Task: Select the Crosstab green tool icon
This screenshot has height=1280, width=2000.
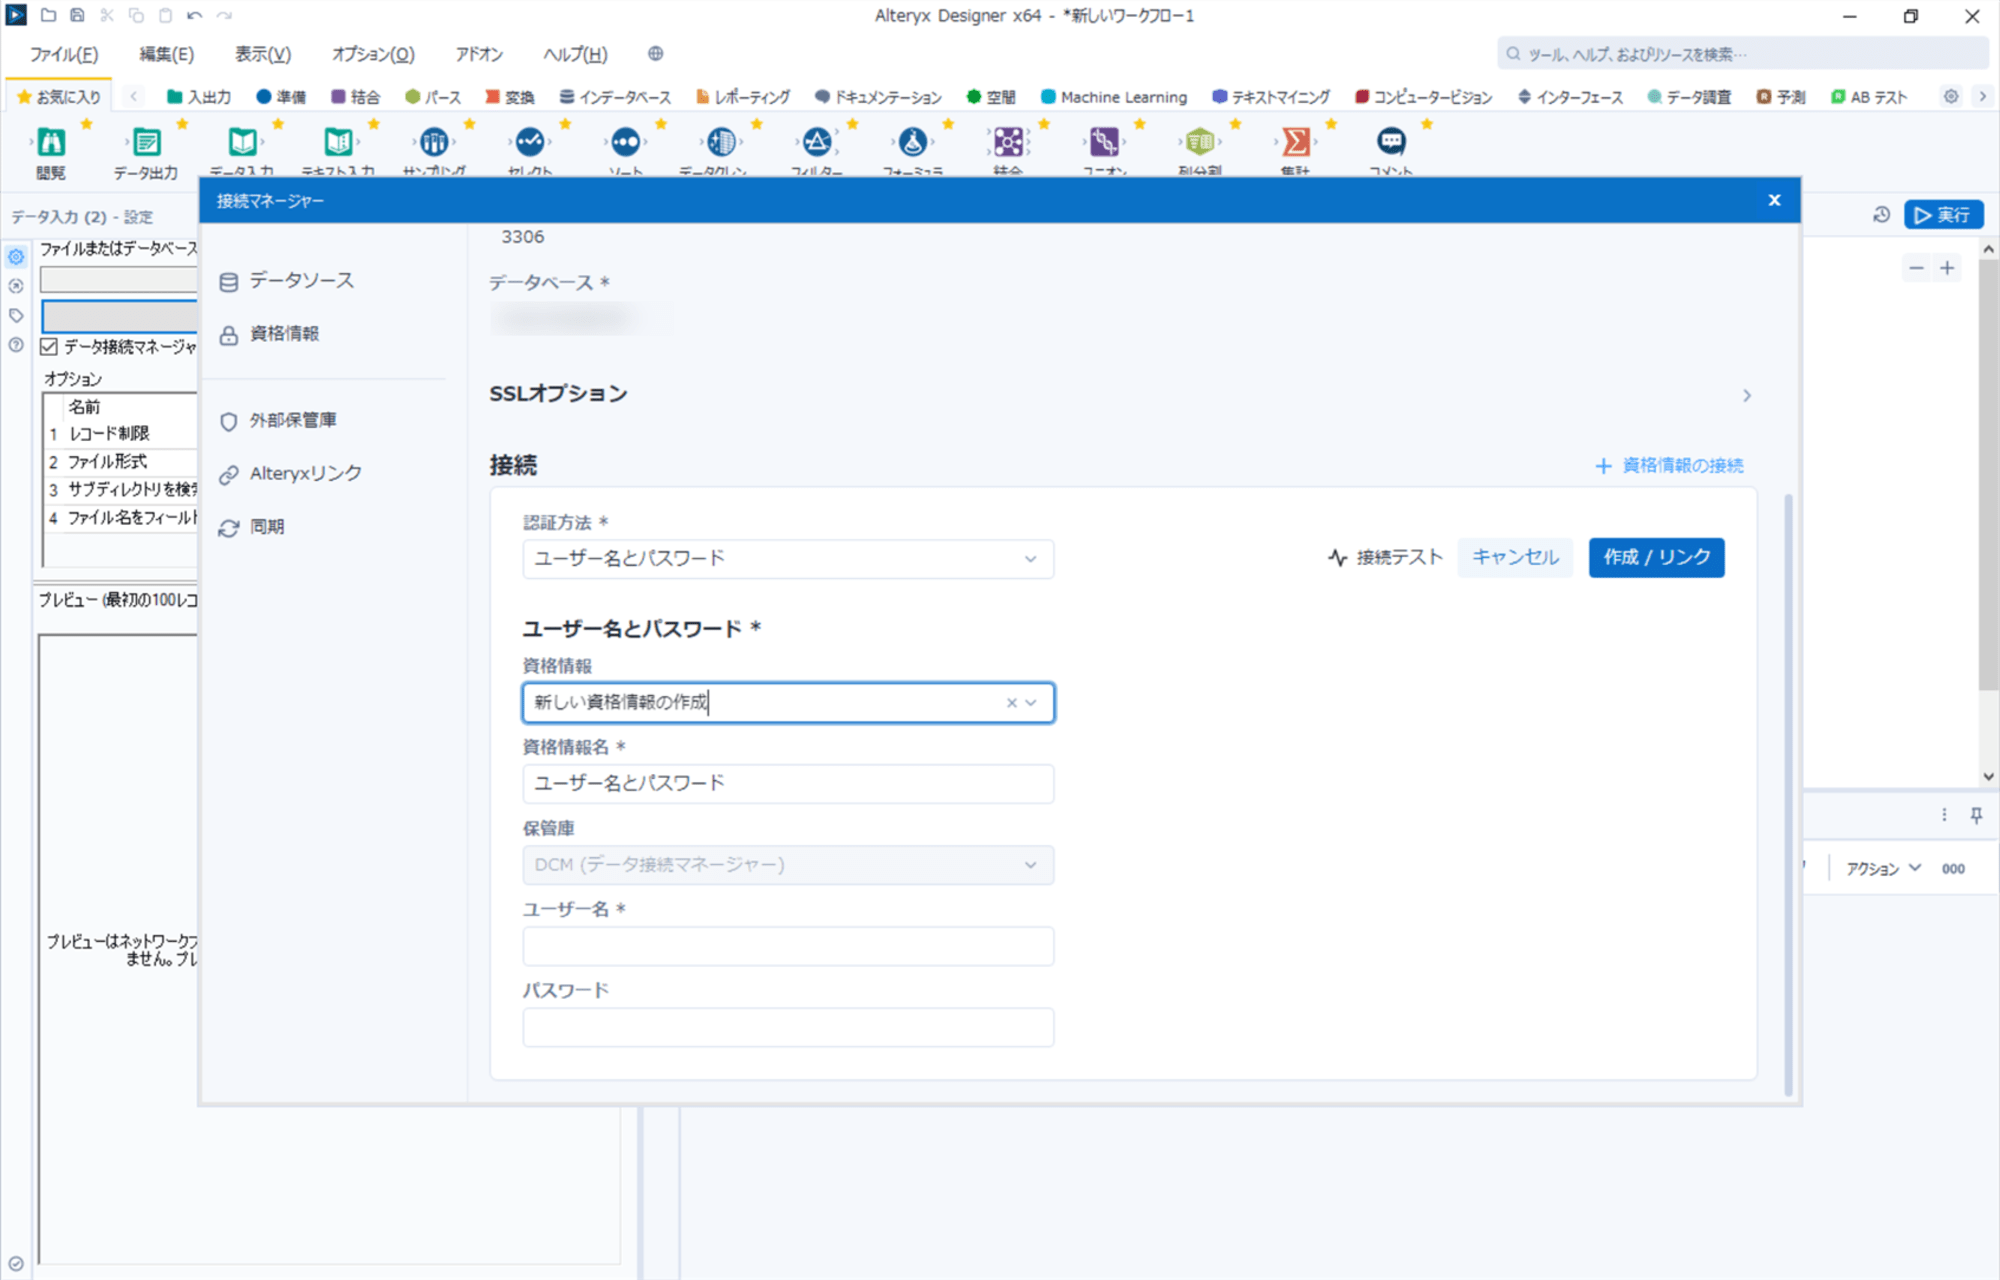Action: pos(1200,143)
